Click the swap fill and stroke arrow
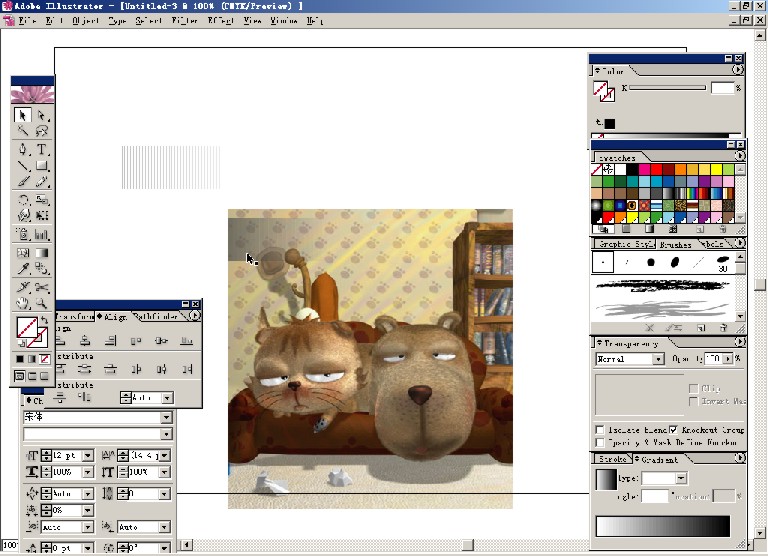The width and height of the screenshot is (768, 556). [44, 320]
